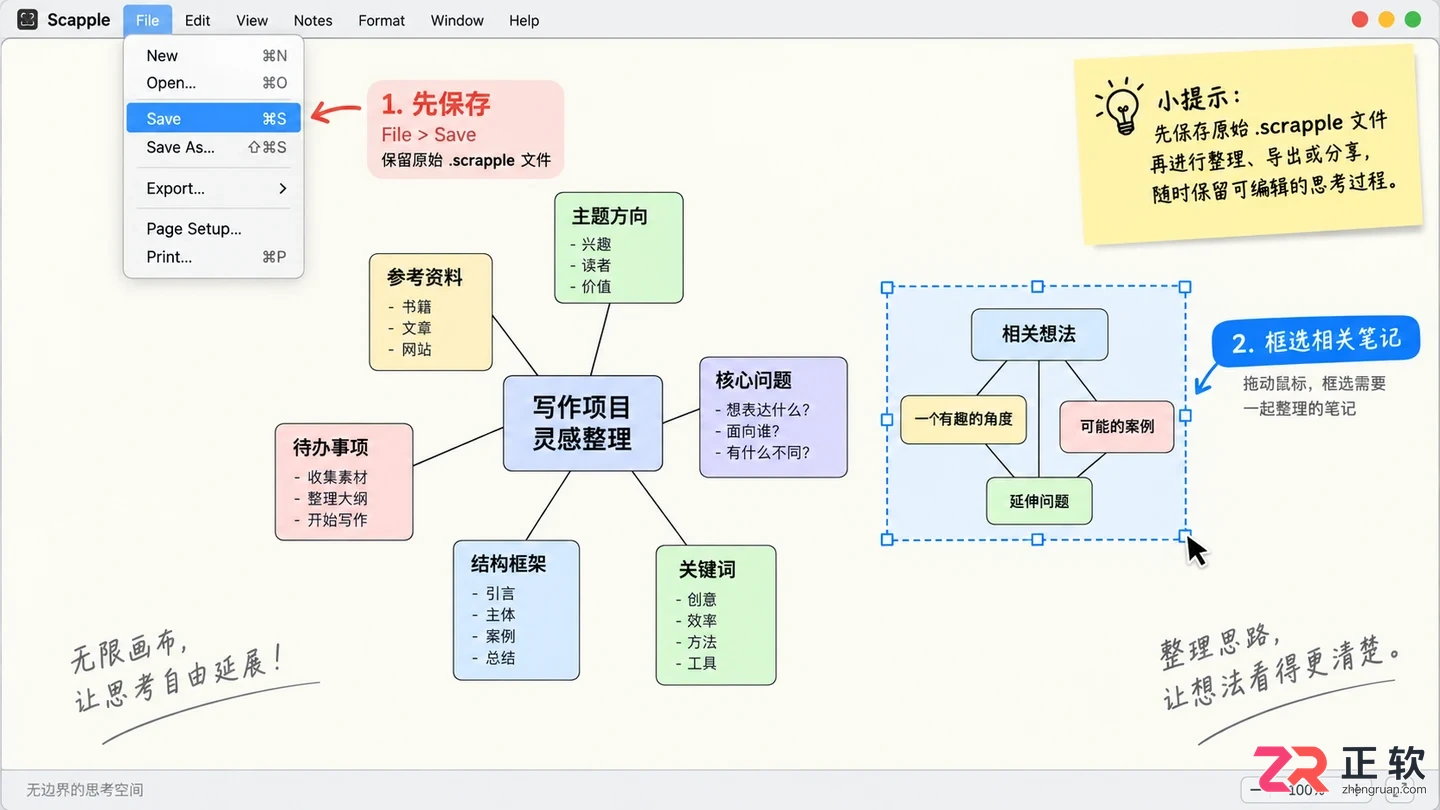Click the pink 可能的案例 note

(1117, 427)
